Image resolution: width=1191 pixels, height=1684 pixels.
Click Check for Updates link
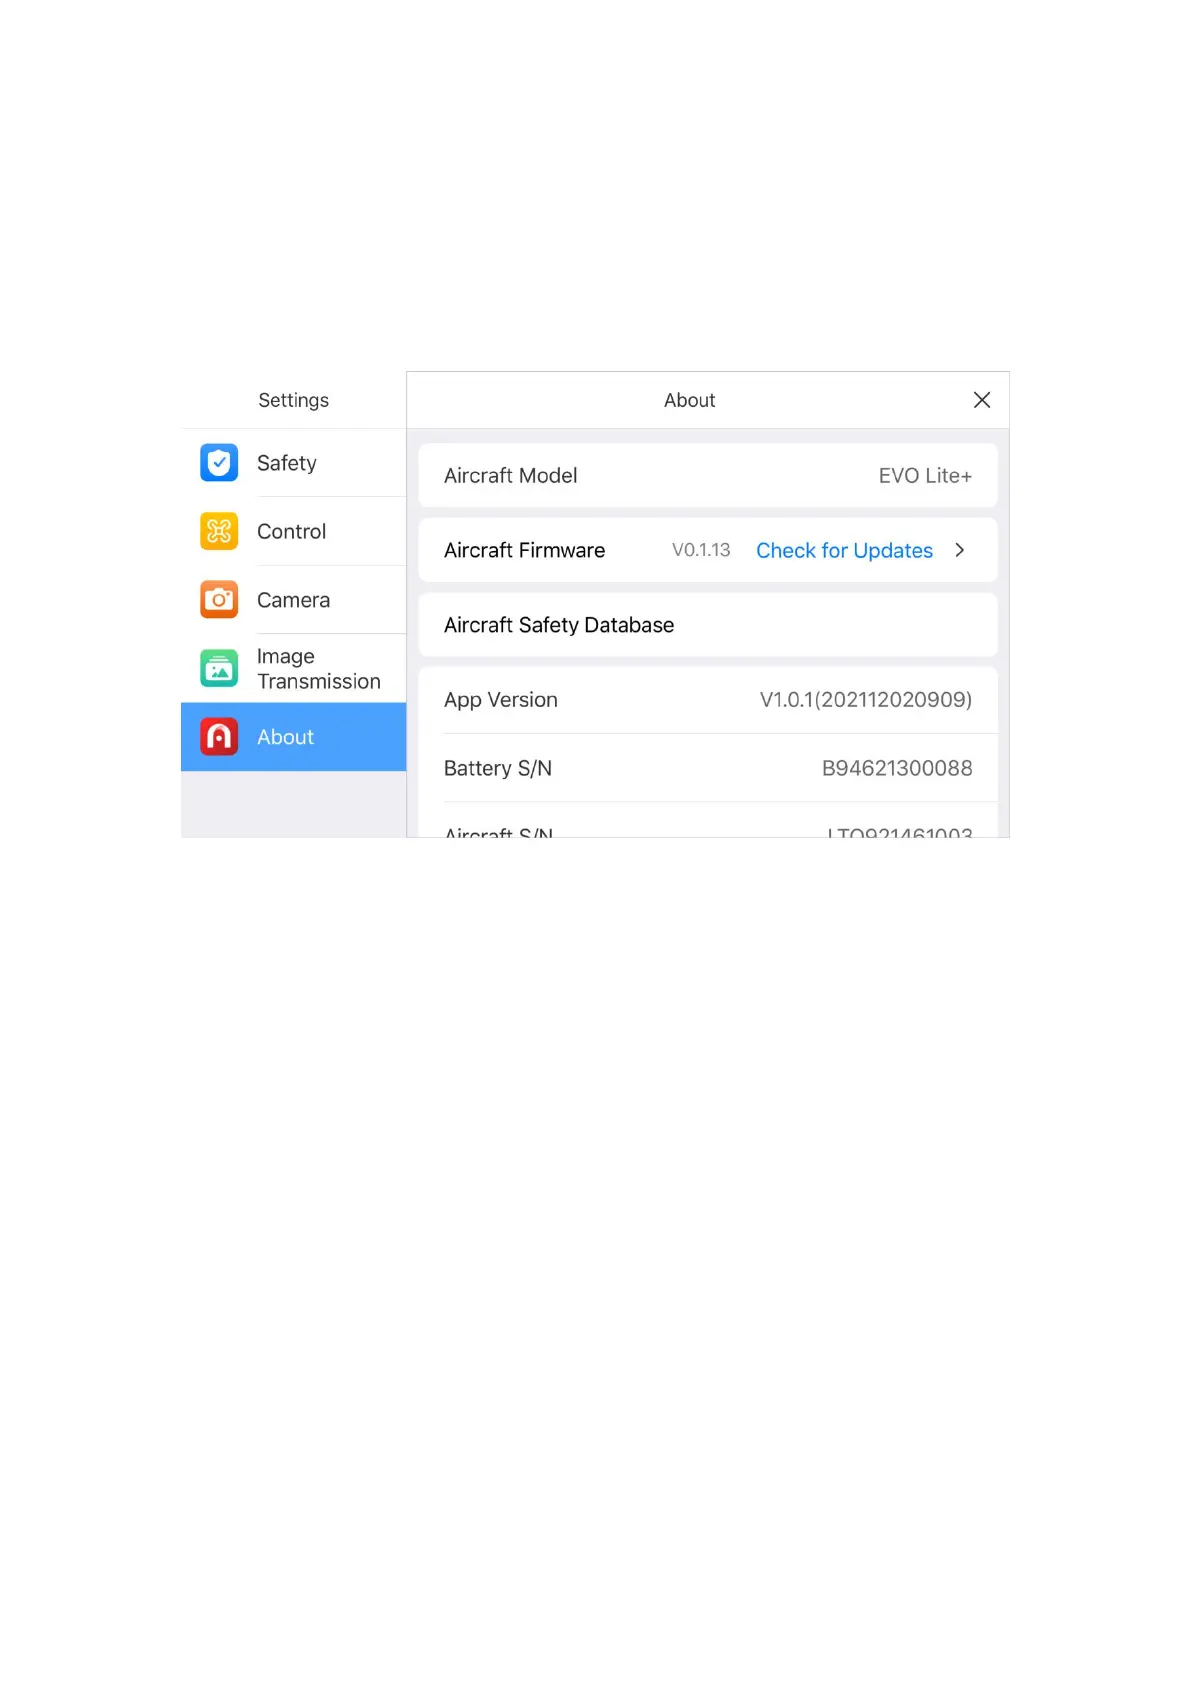click(844, 551)
